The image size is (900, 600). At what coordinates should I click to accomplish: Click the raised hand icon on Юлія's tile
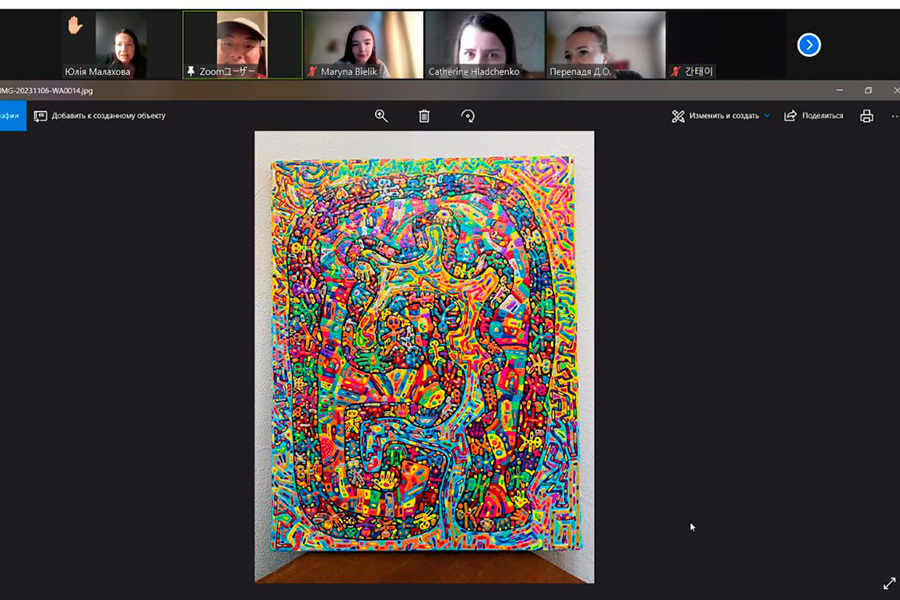[x=75, y=25]
